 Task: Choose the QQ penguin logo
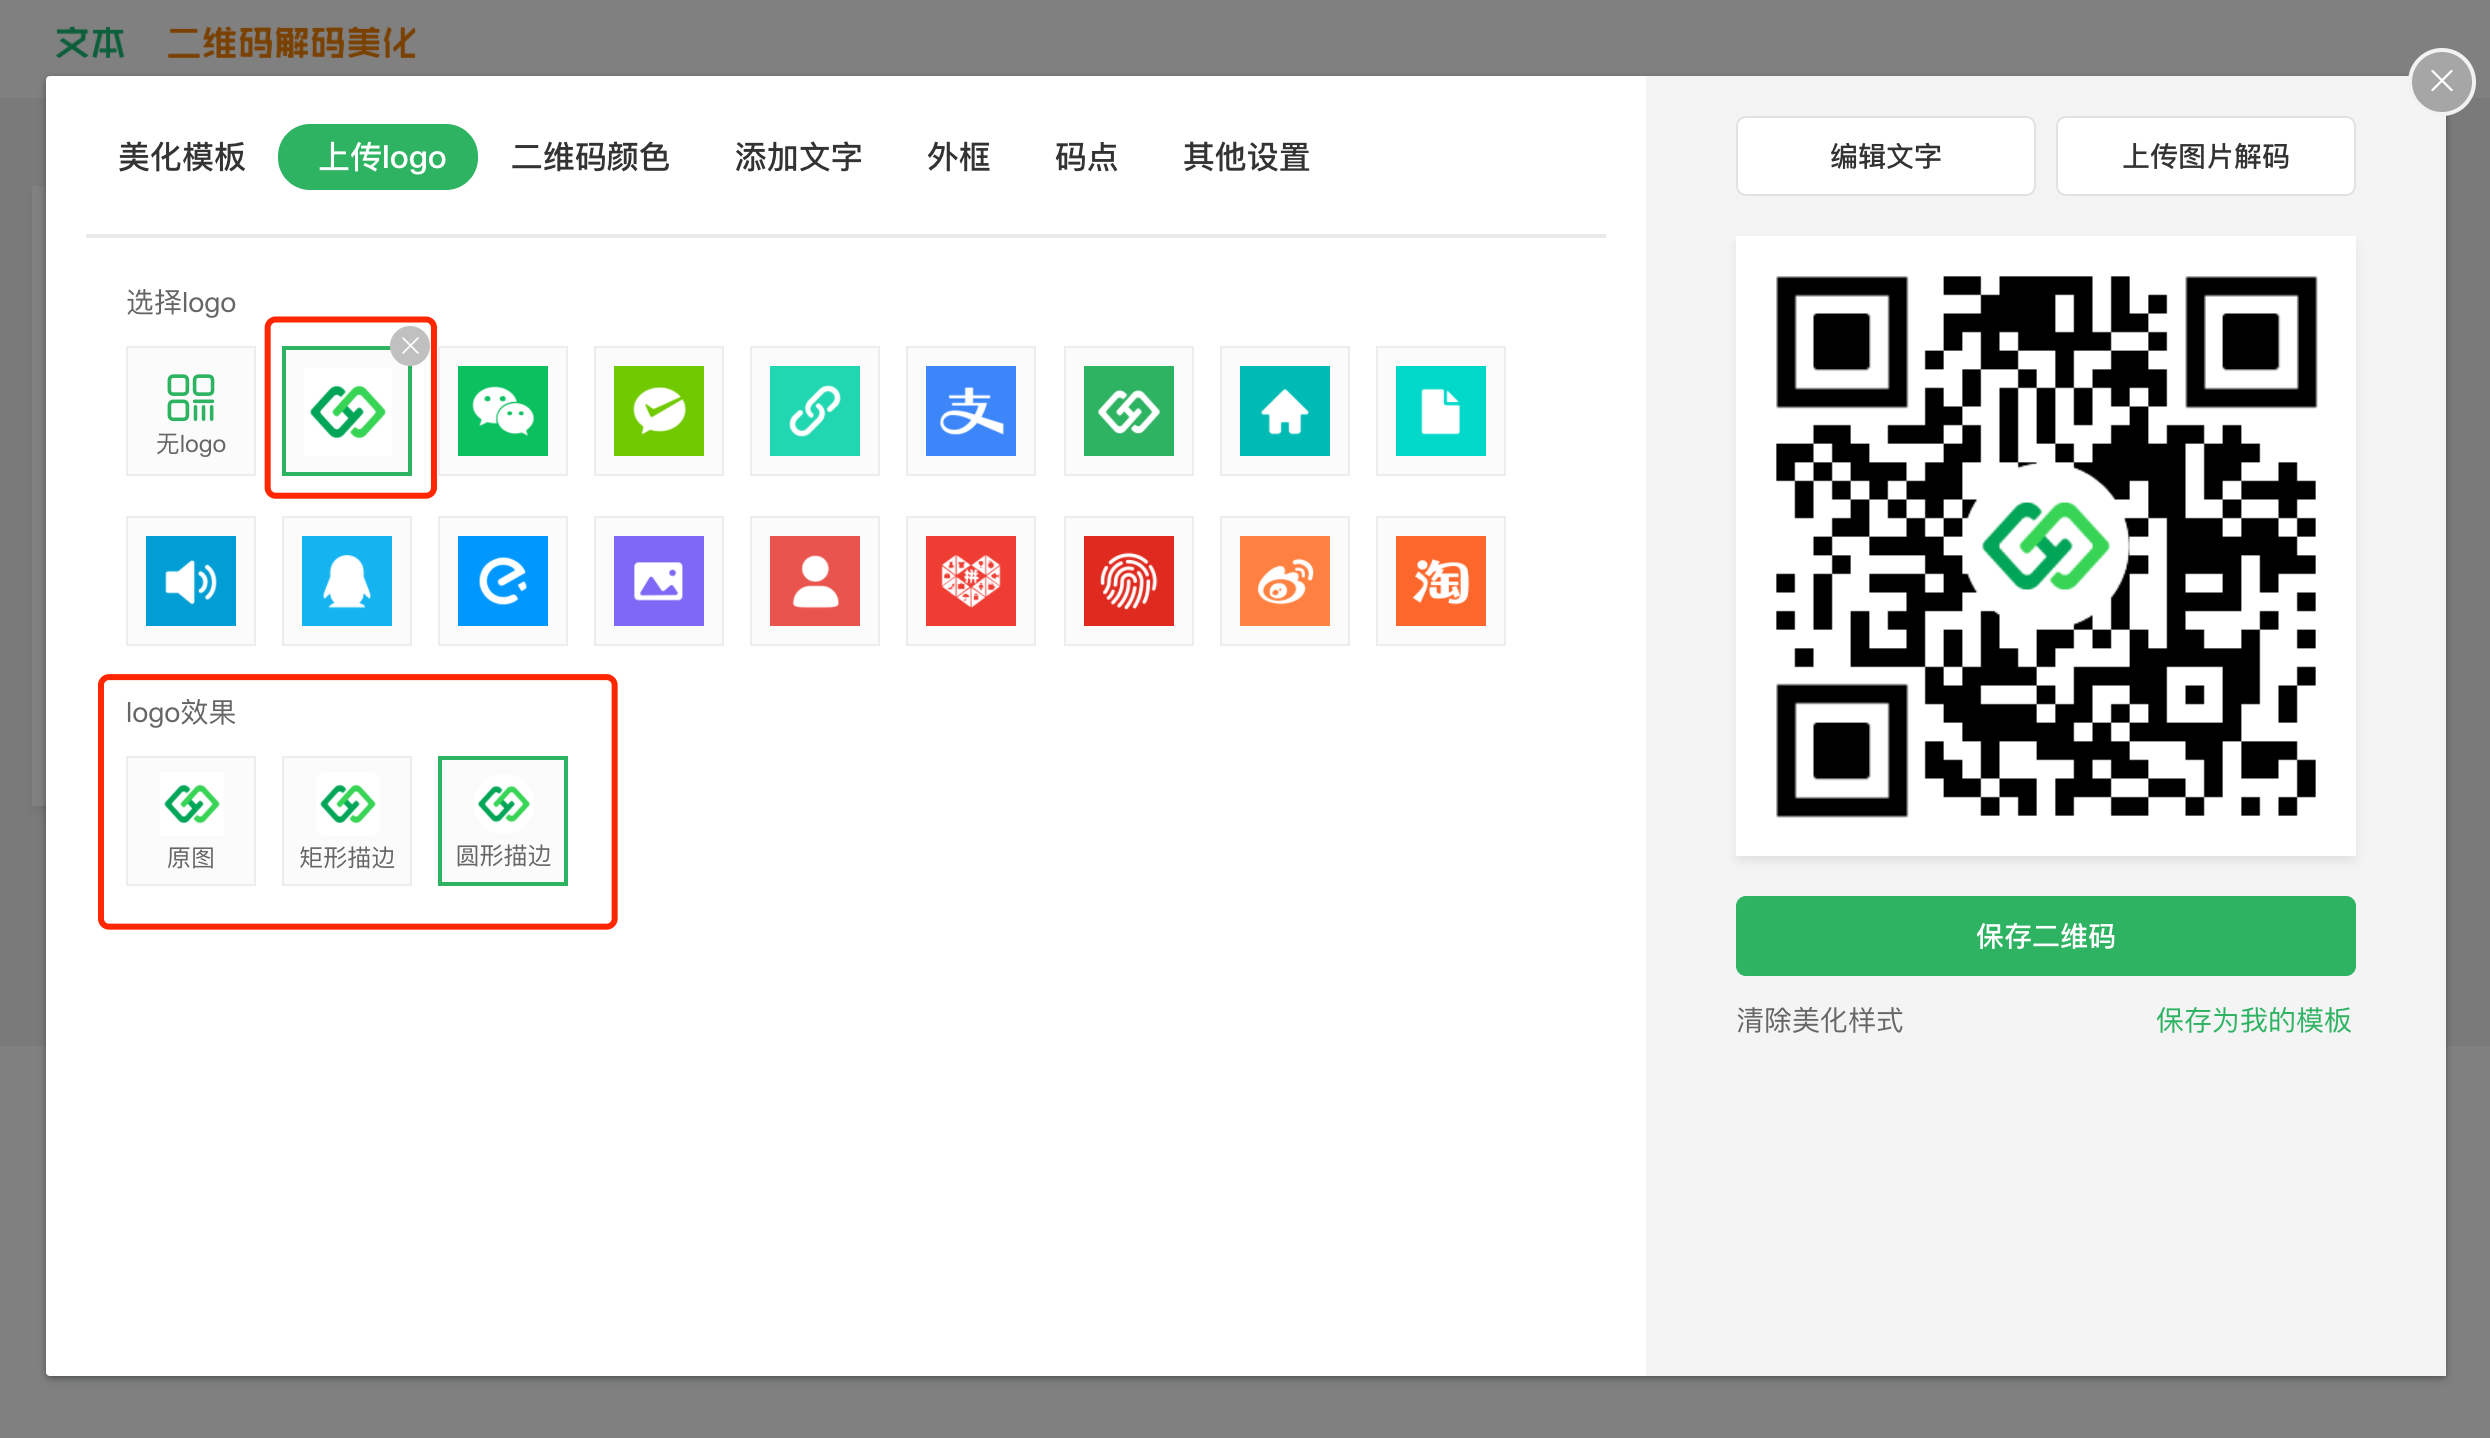pos(347,581)
